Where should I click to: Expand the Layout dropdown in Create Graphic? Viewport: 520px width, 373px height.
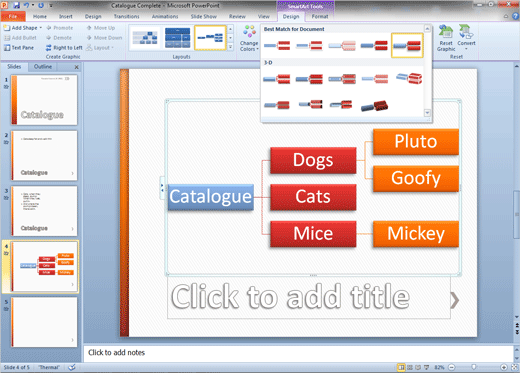coord(100,48)
